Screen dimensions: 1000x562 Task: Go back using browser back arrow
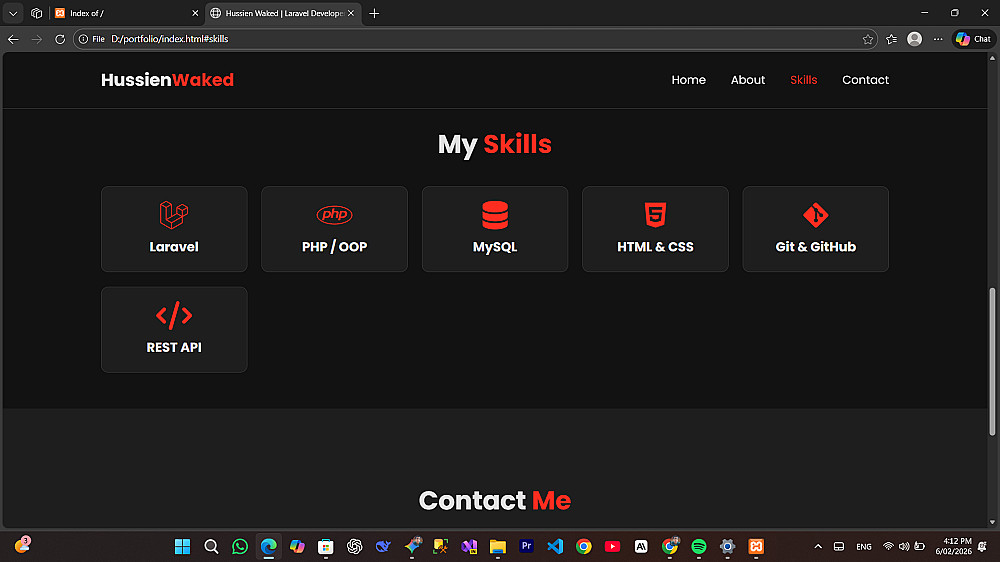click(x=13, y=39)
